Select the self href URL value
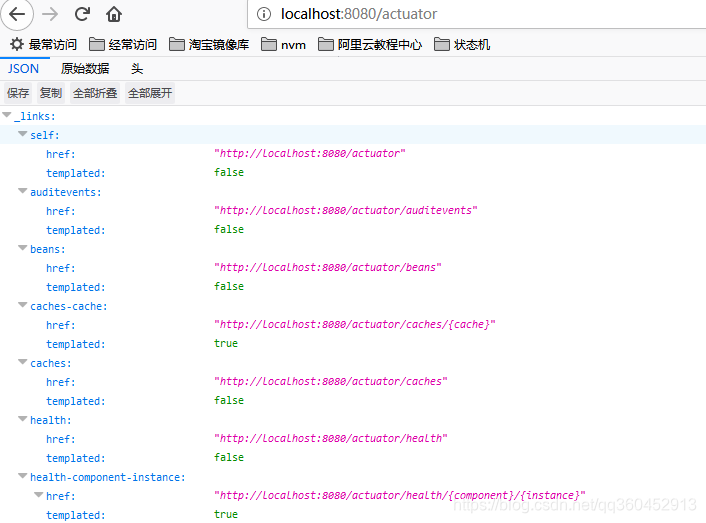706x523 pixels. 310,153
